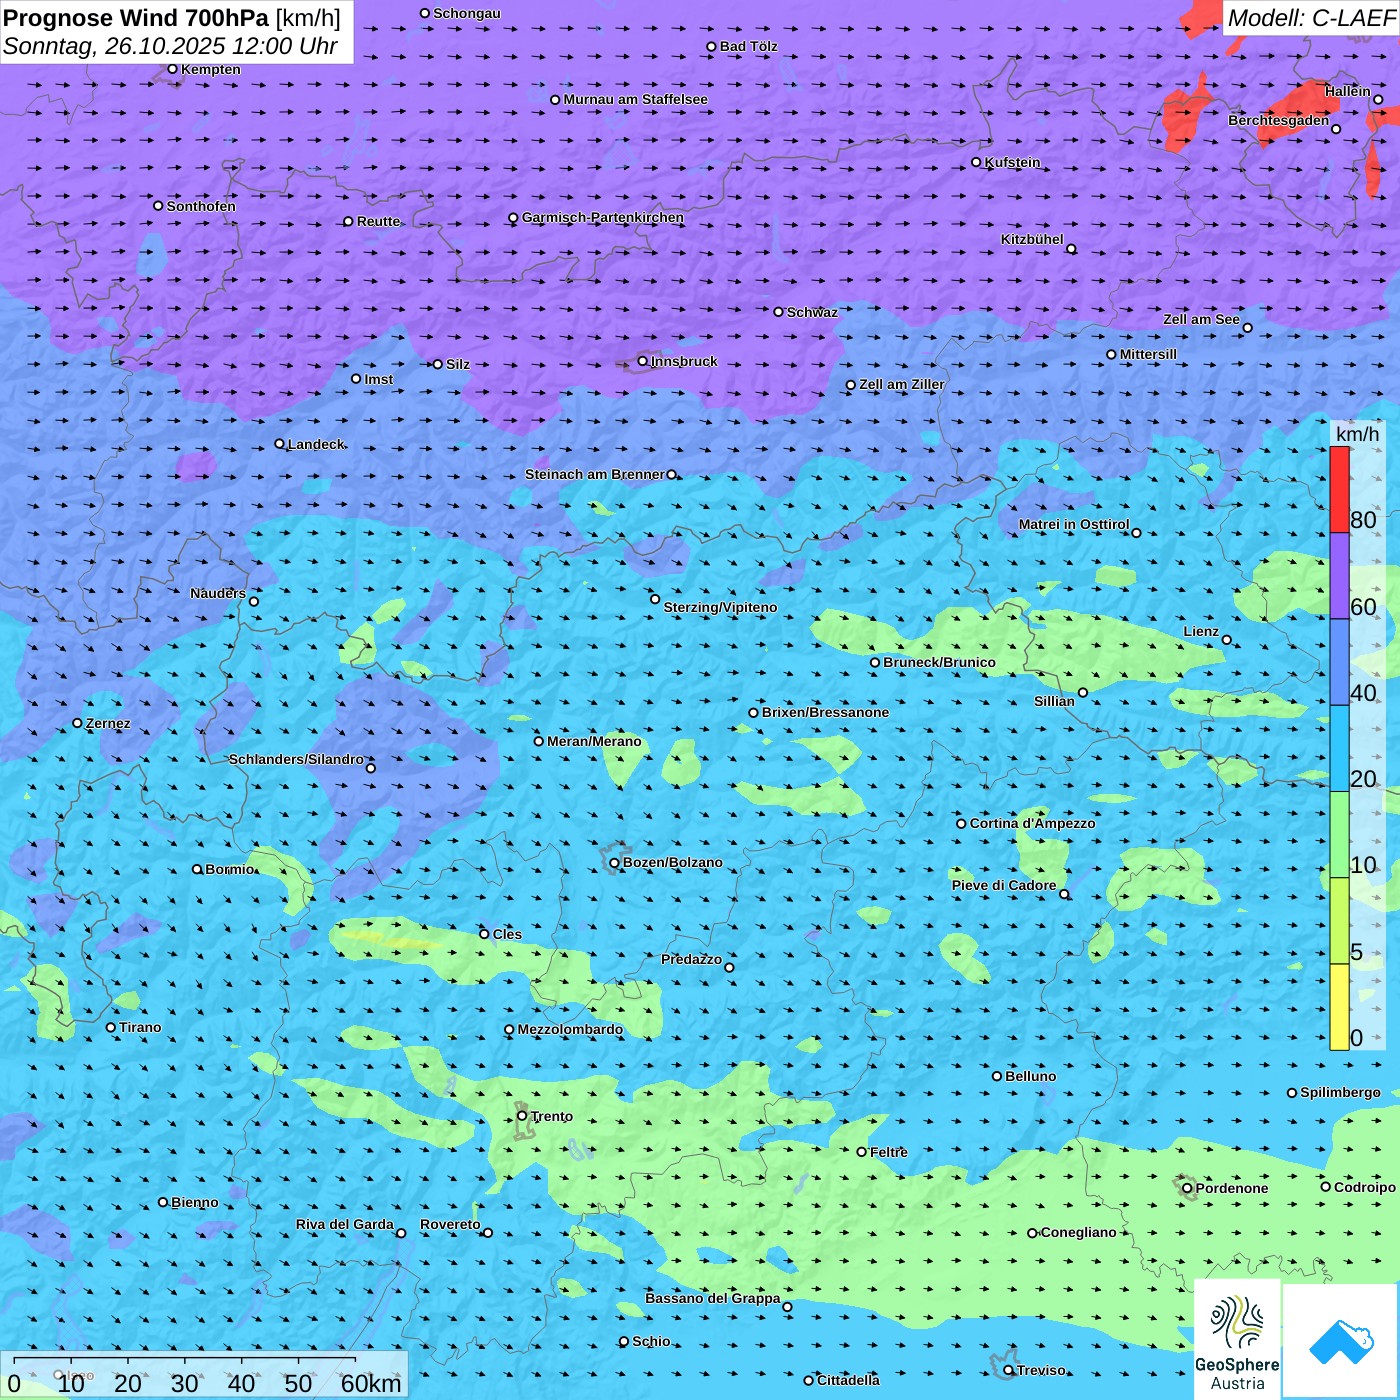Click the Hallein city label
This screenshot has width=1400, height=1400.
click(1348, 91)
